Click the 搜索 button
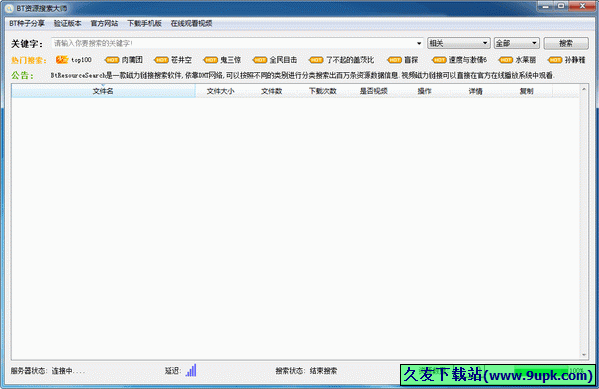 pos(566,43)
